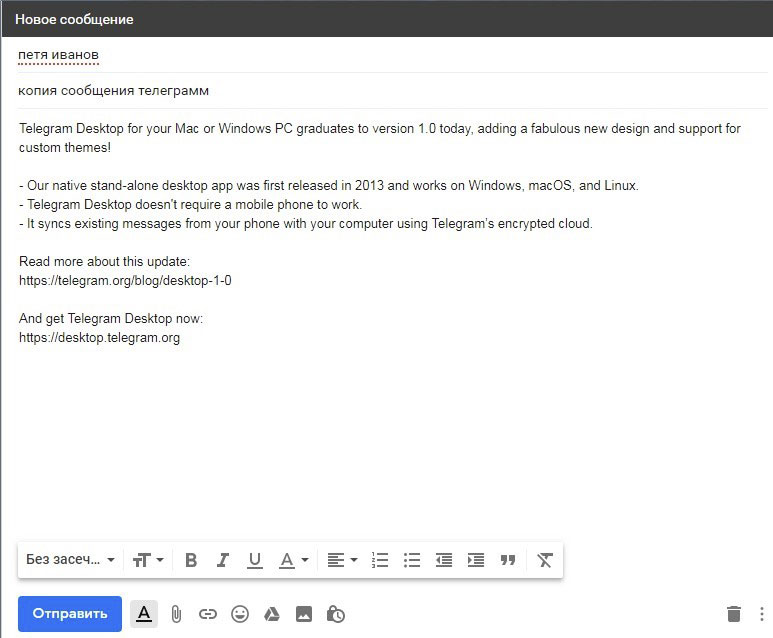Toggle bold formatting
This screenshot has width=773, height=638.
tap(191, 560)
